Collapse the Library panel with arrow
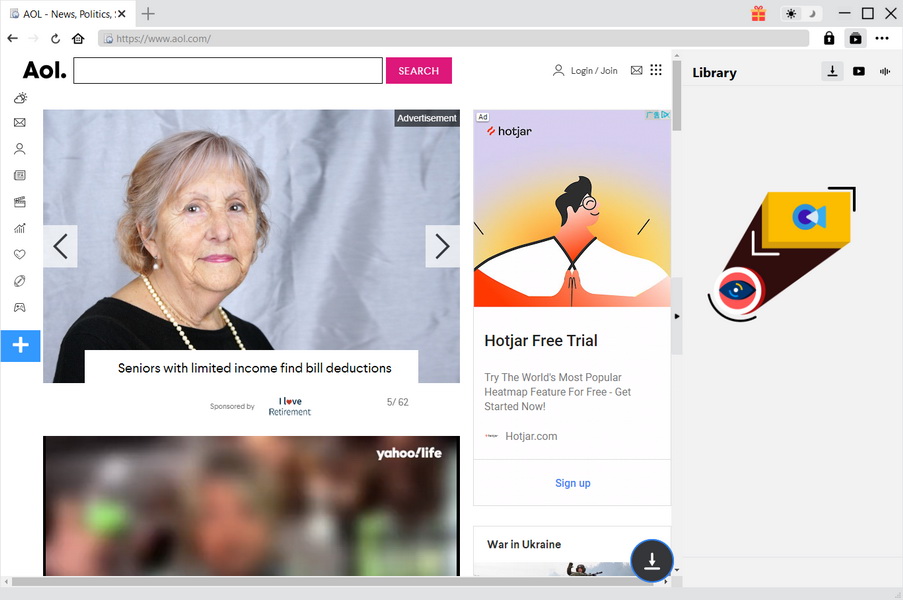The width and height of the screenshot is (903, 600). click(677, 316)
